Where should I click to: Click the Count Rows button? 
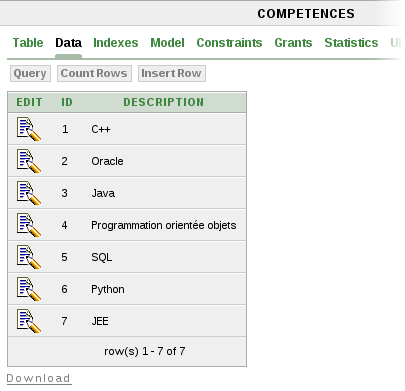pos(94,73)
